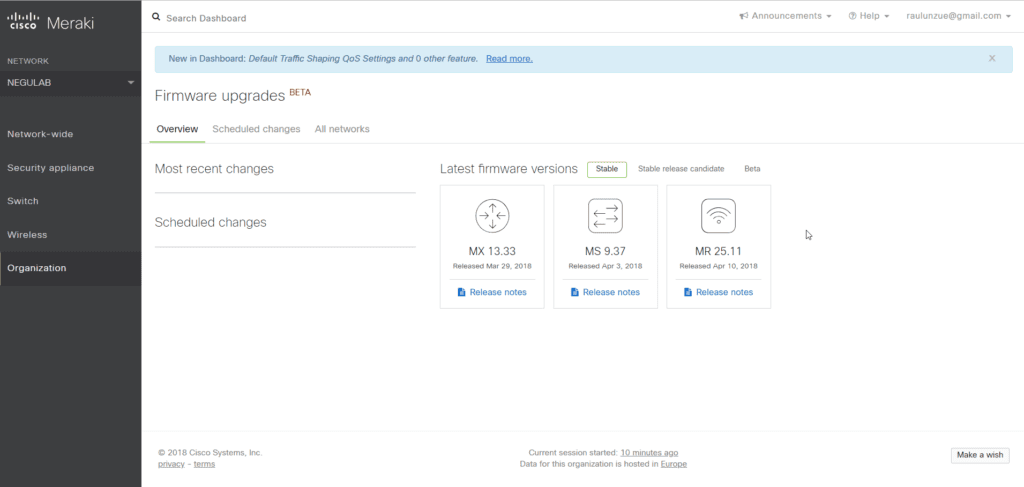
Task: Click the Make a wish button
Action: (x=980, y=455)
